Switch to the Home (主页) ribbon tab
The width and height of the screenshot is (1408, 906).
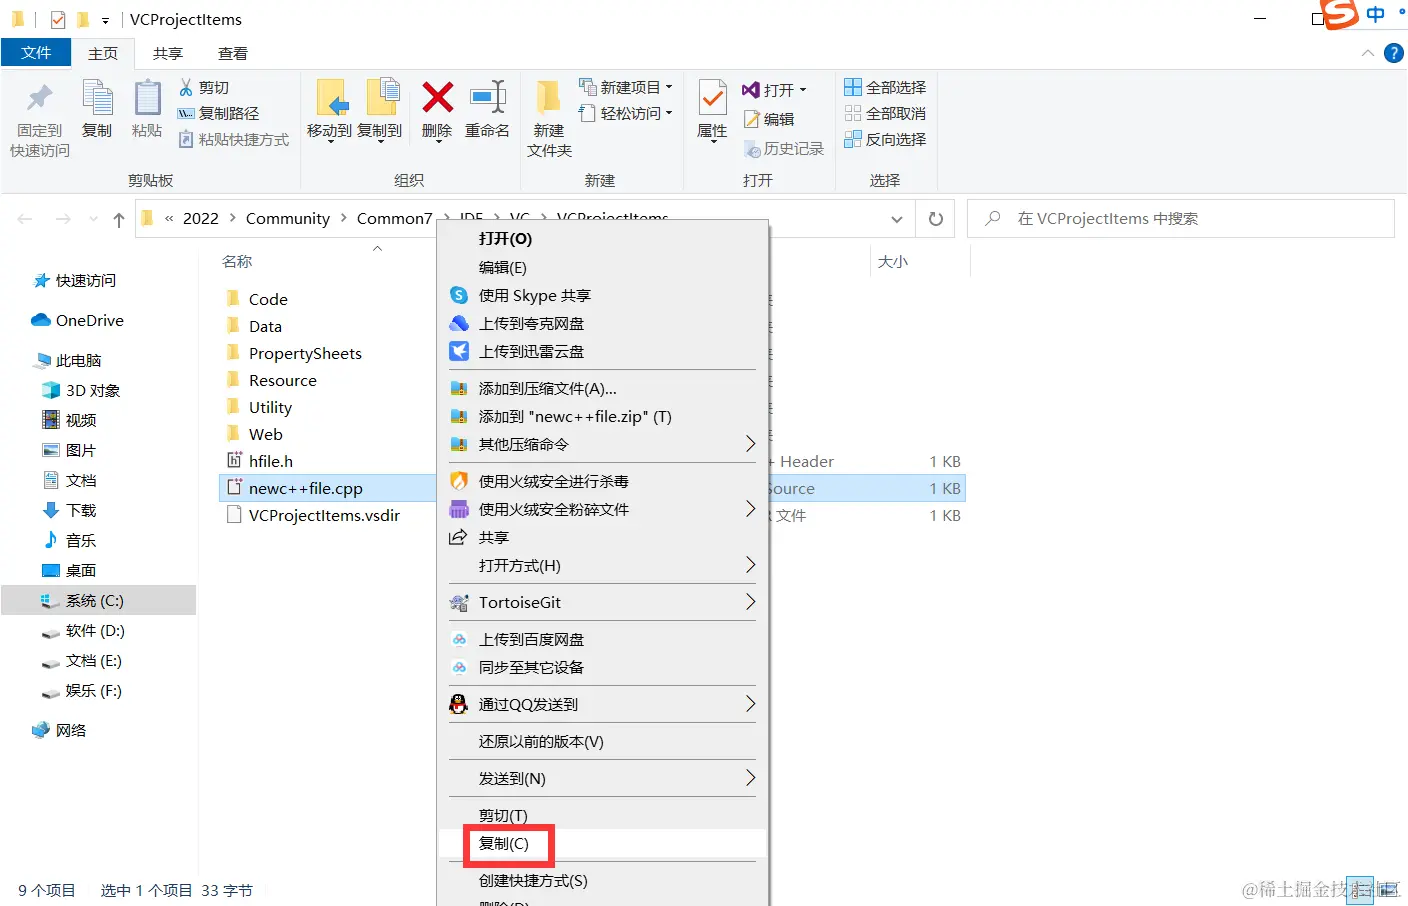tap(103, 54)
